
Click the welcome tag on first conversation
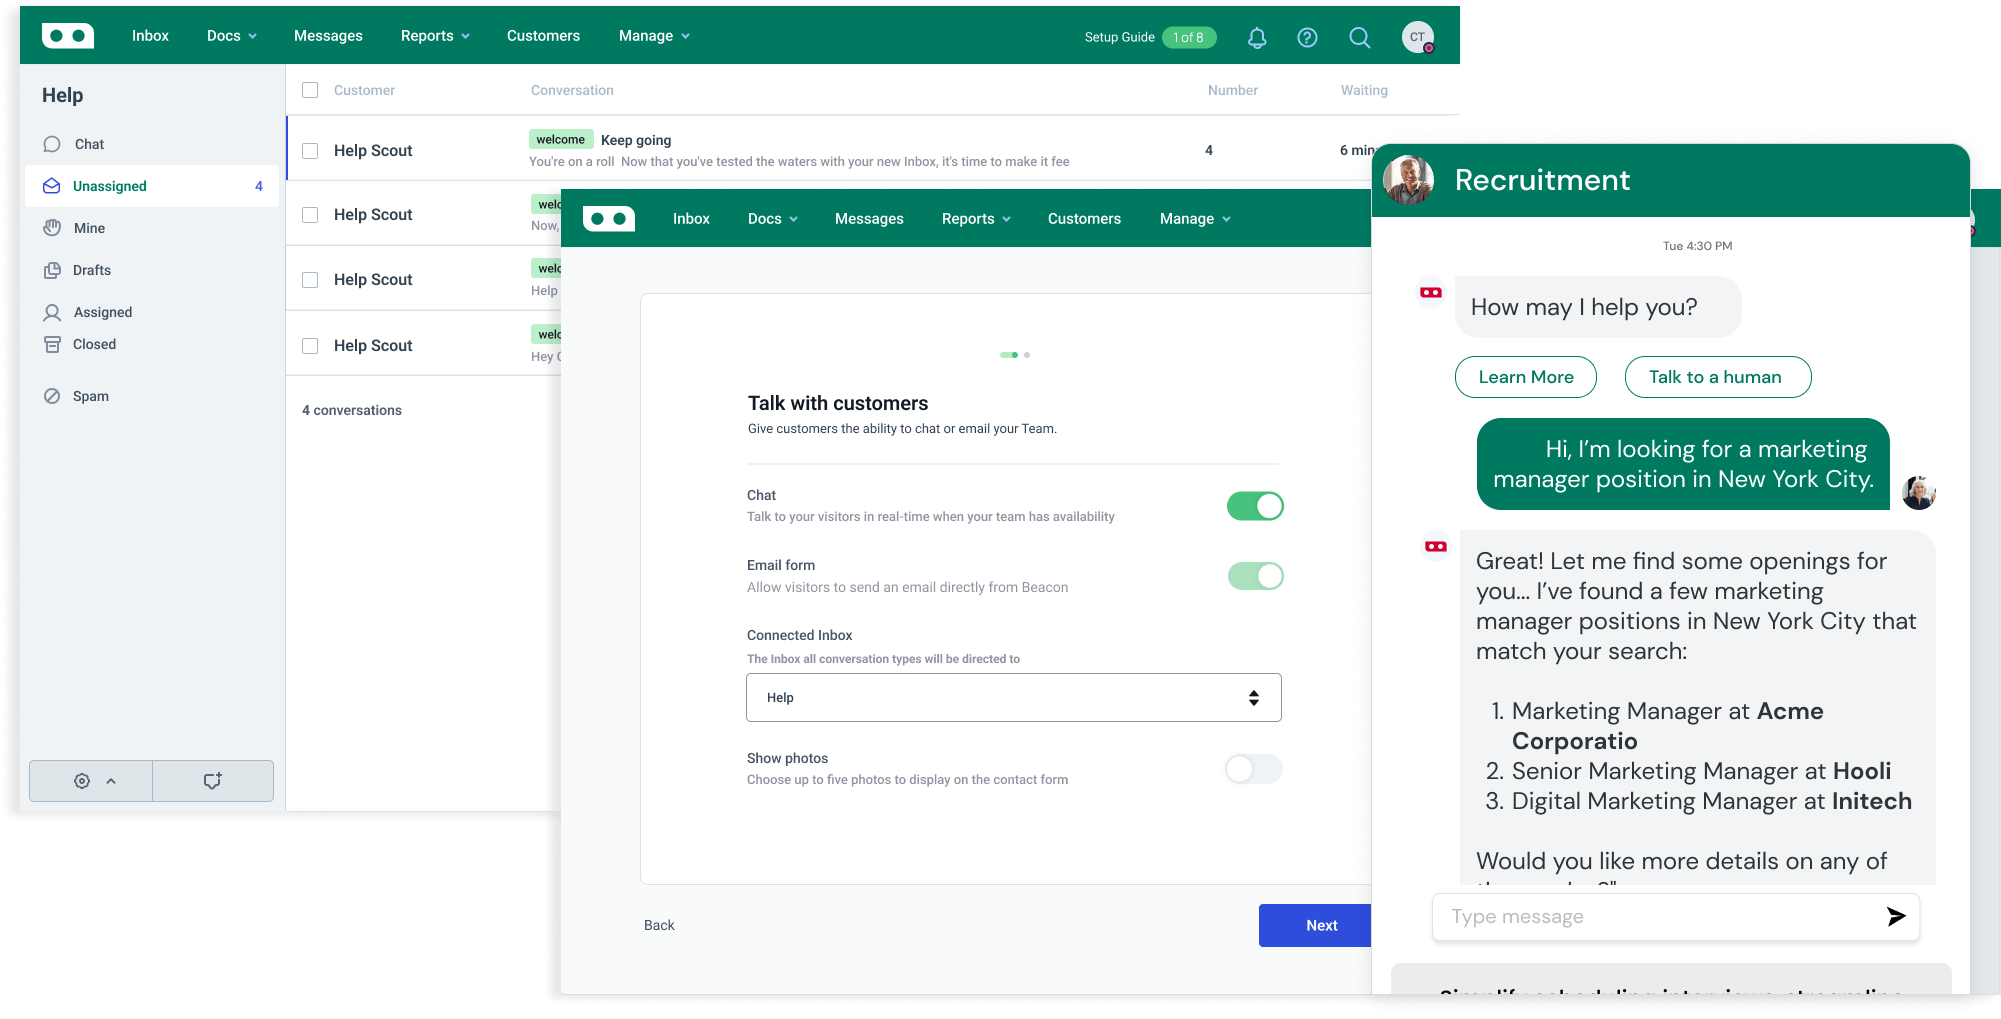560,140
